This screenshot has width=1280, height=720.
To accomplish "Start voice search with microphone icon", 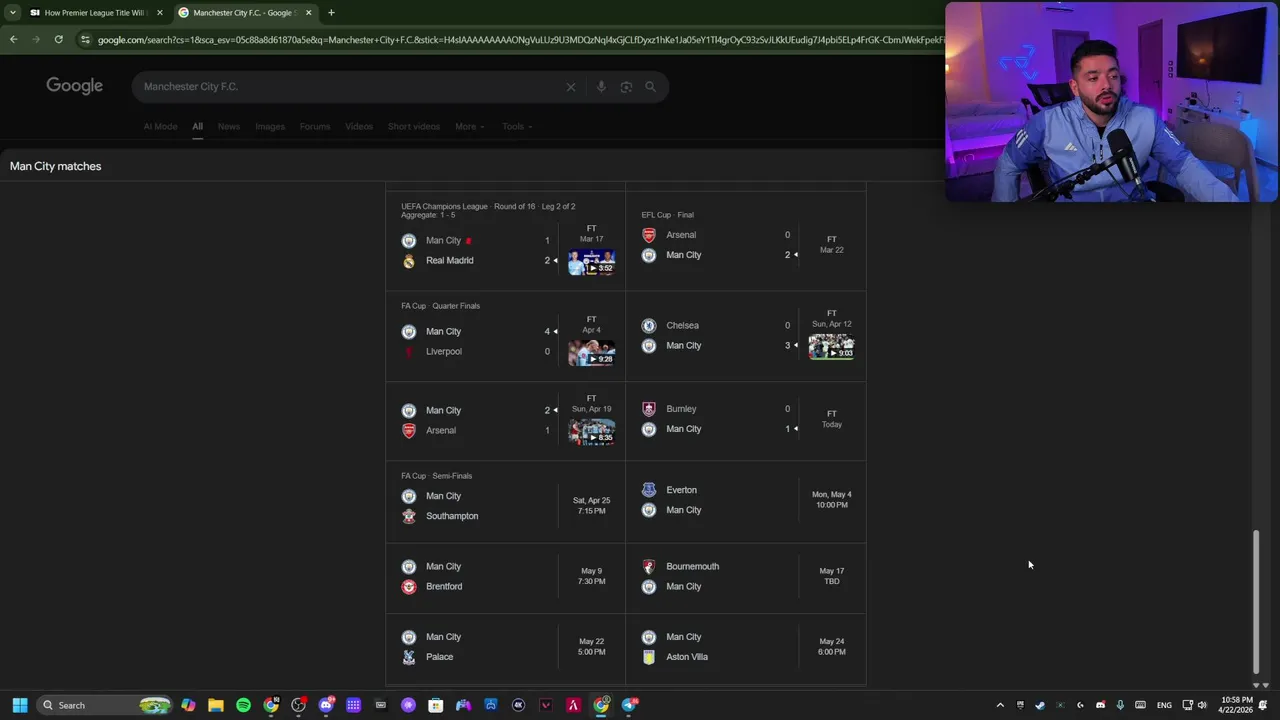I will 601,87.
